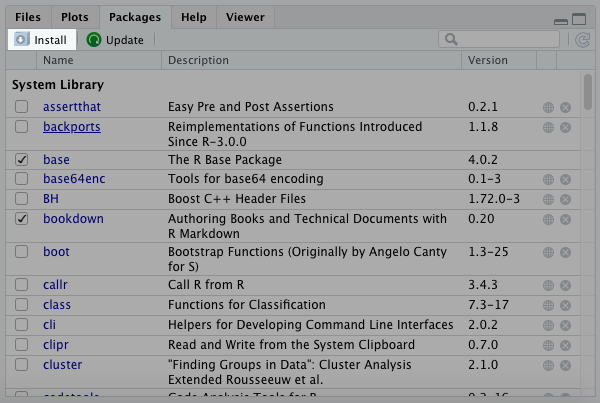This screenshot has width=600, height=403.
Task: Click the Update packages button
Action: (x=115, y=40)
